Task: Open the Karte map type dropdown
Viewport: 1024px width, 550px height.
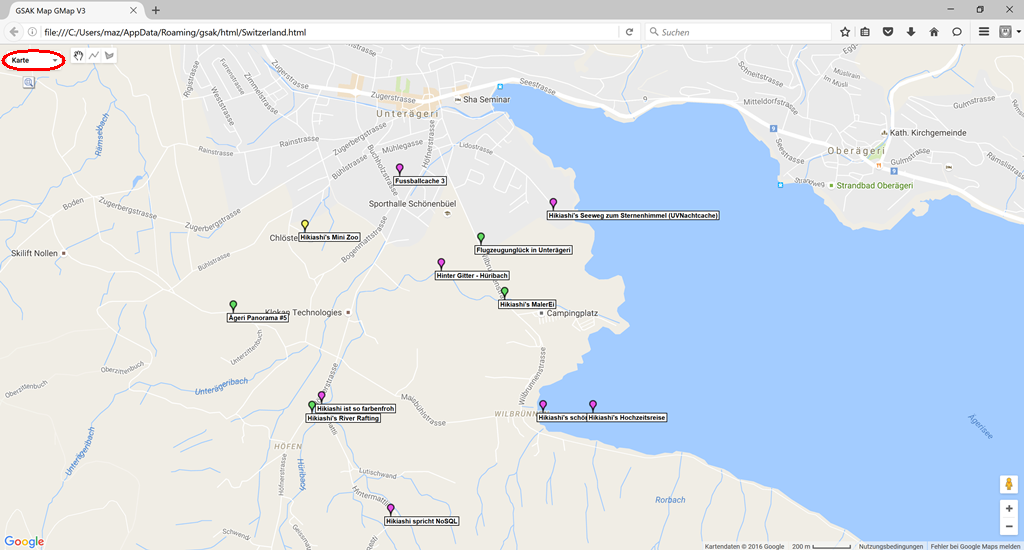Action: (33, 60)
